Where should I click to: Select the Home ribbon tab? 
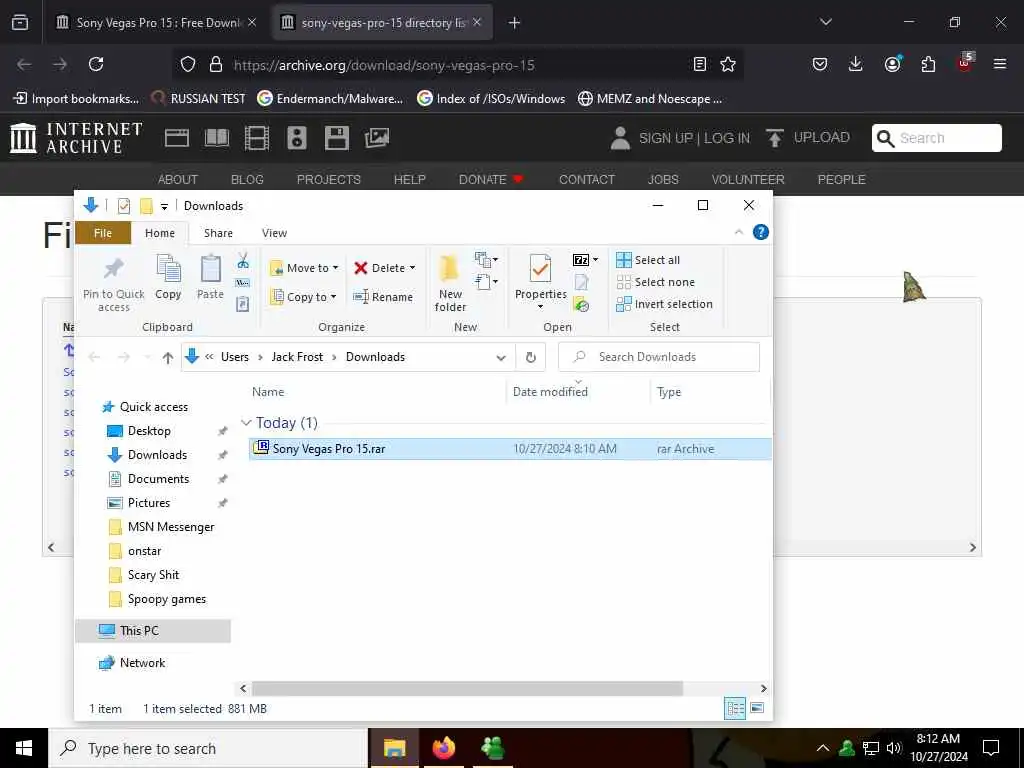click(160, 233)
